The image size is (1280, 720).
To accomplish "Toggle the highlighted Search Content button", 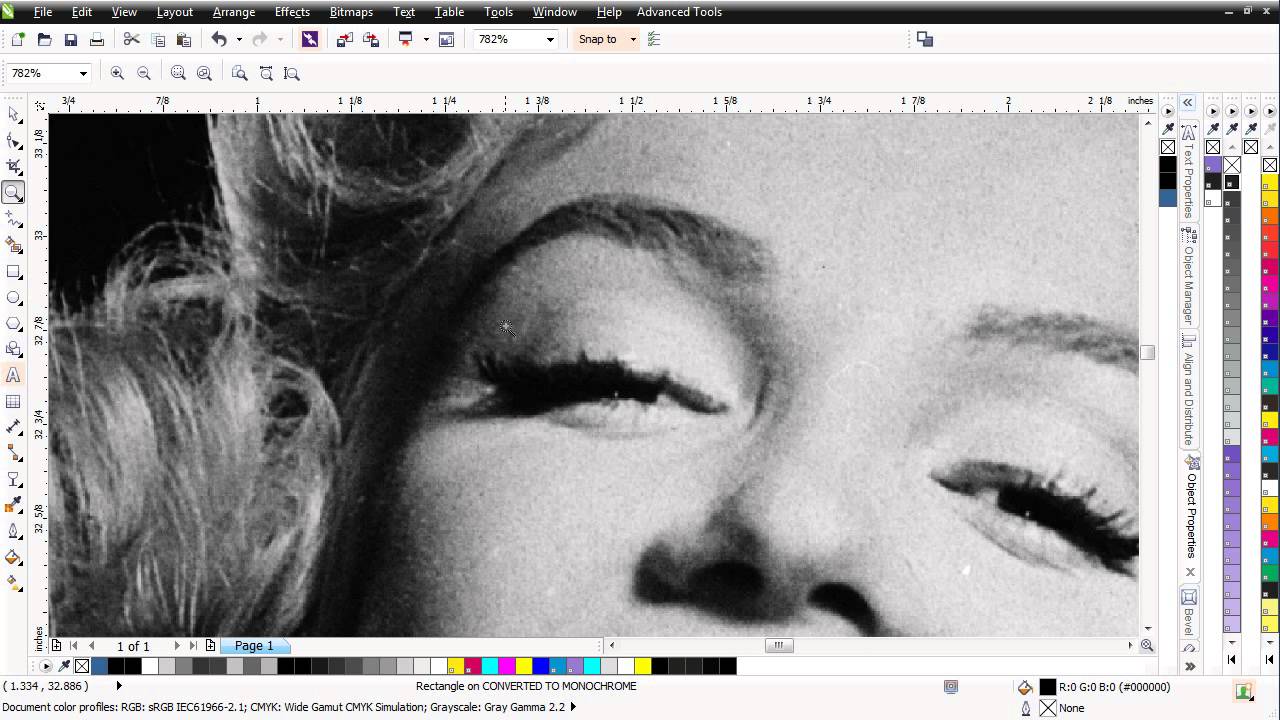I will pos(309,39).
